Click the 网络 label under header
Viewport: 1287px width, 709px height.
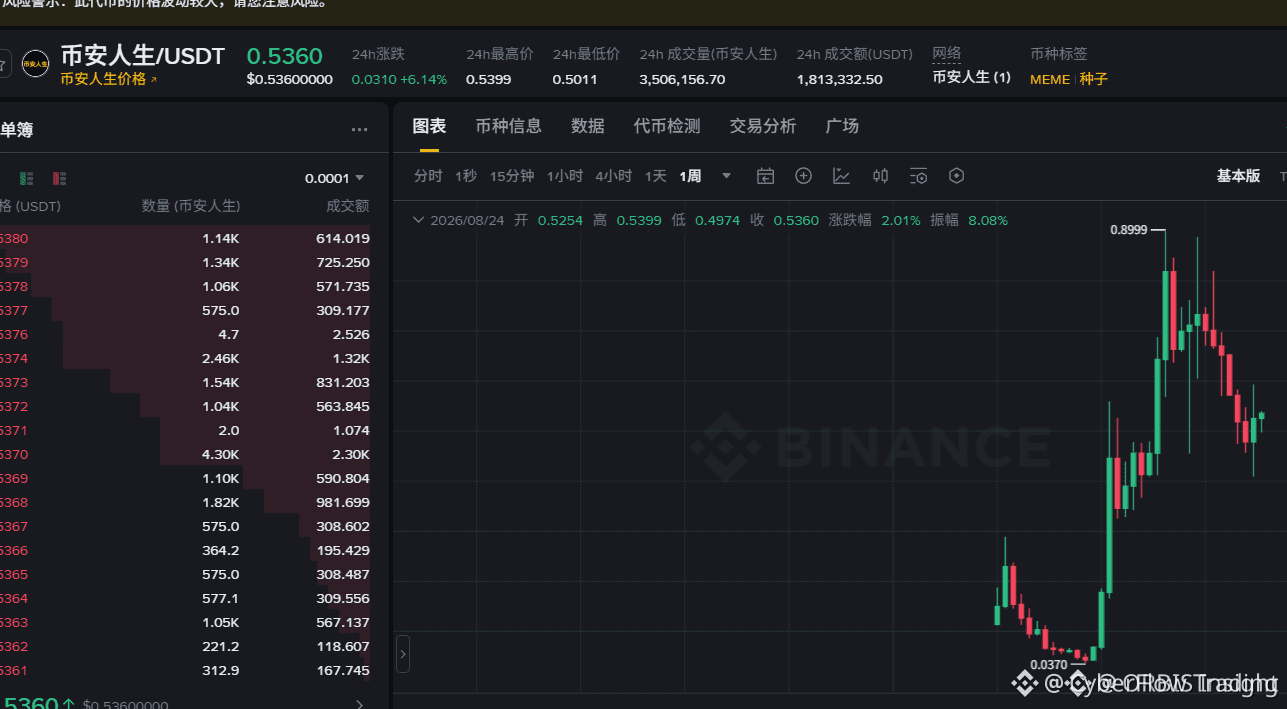(x=946, y=54)
